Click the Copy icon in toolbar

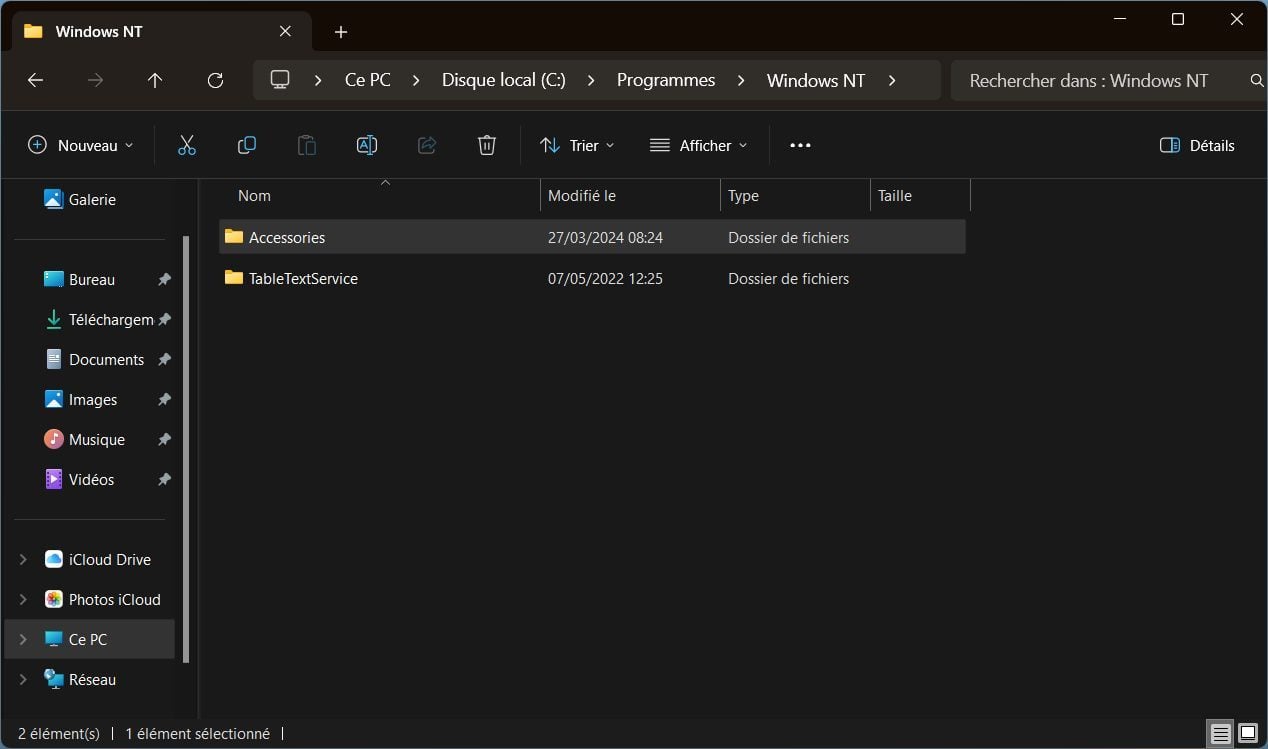click(247, 145)
